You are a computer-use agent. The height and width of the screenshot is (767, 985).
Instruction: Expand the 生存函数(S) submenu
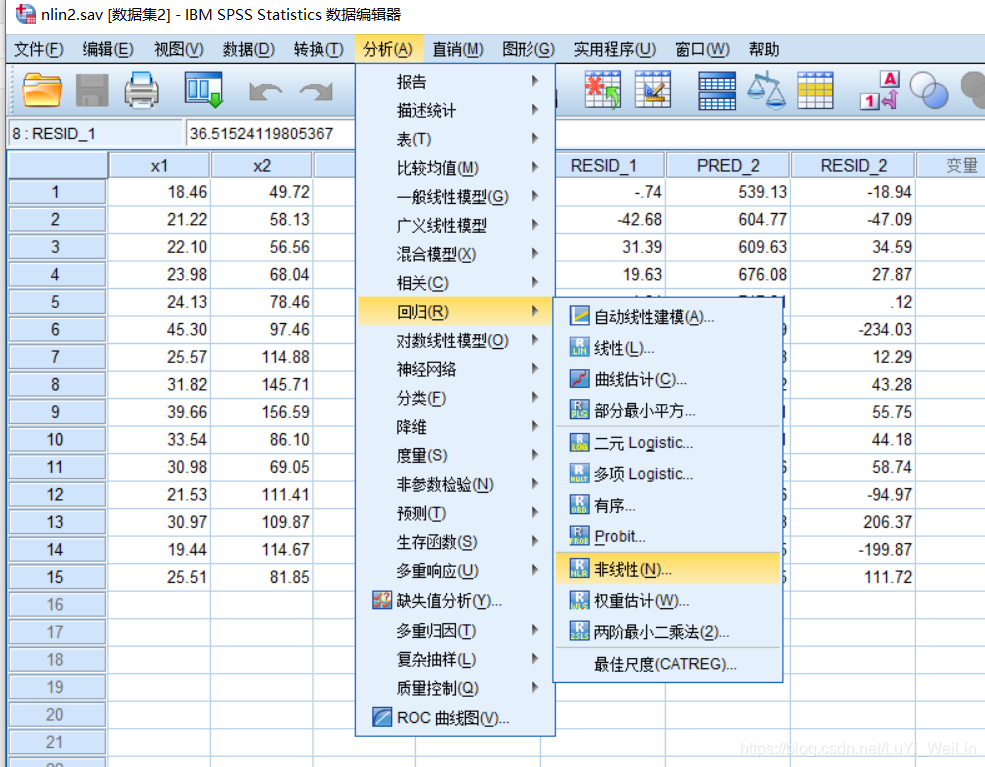pos(455,541)
